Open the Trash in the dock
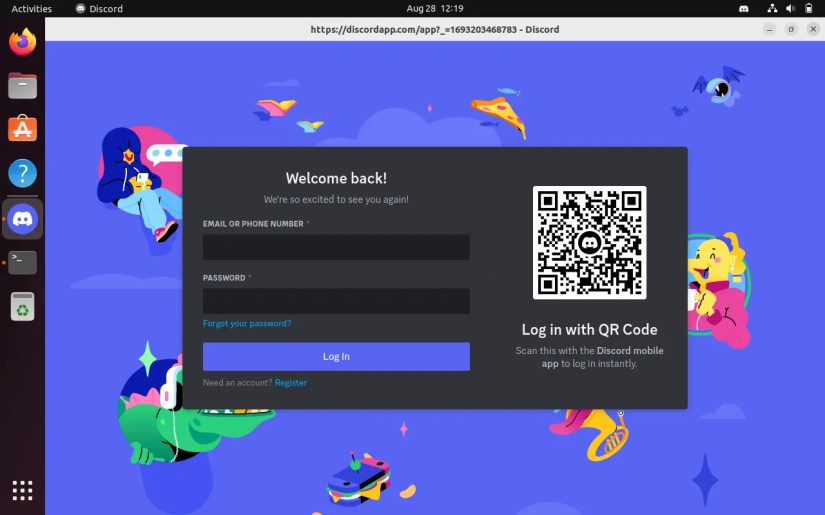The height and width of the screenshot is (515, 825). coord(23,306)
